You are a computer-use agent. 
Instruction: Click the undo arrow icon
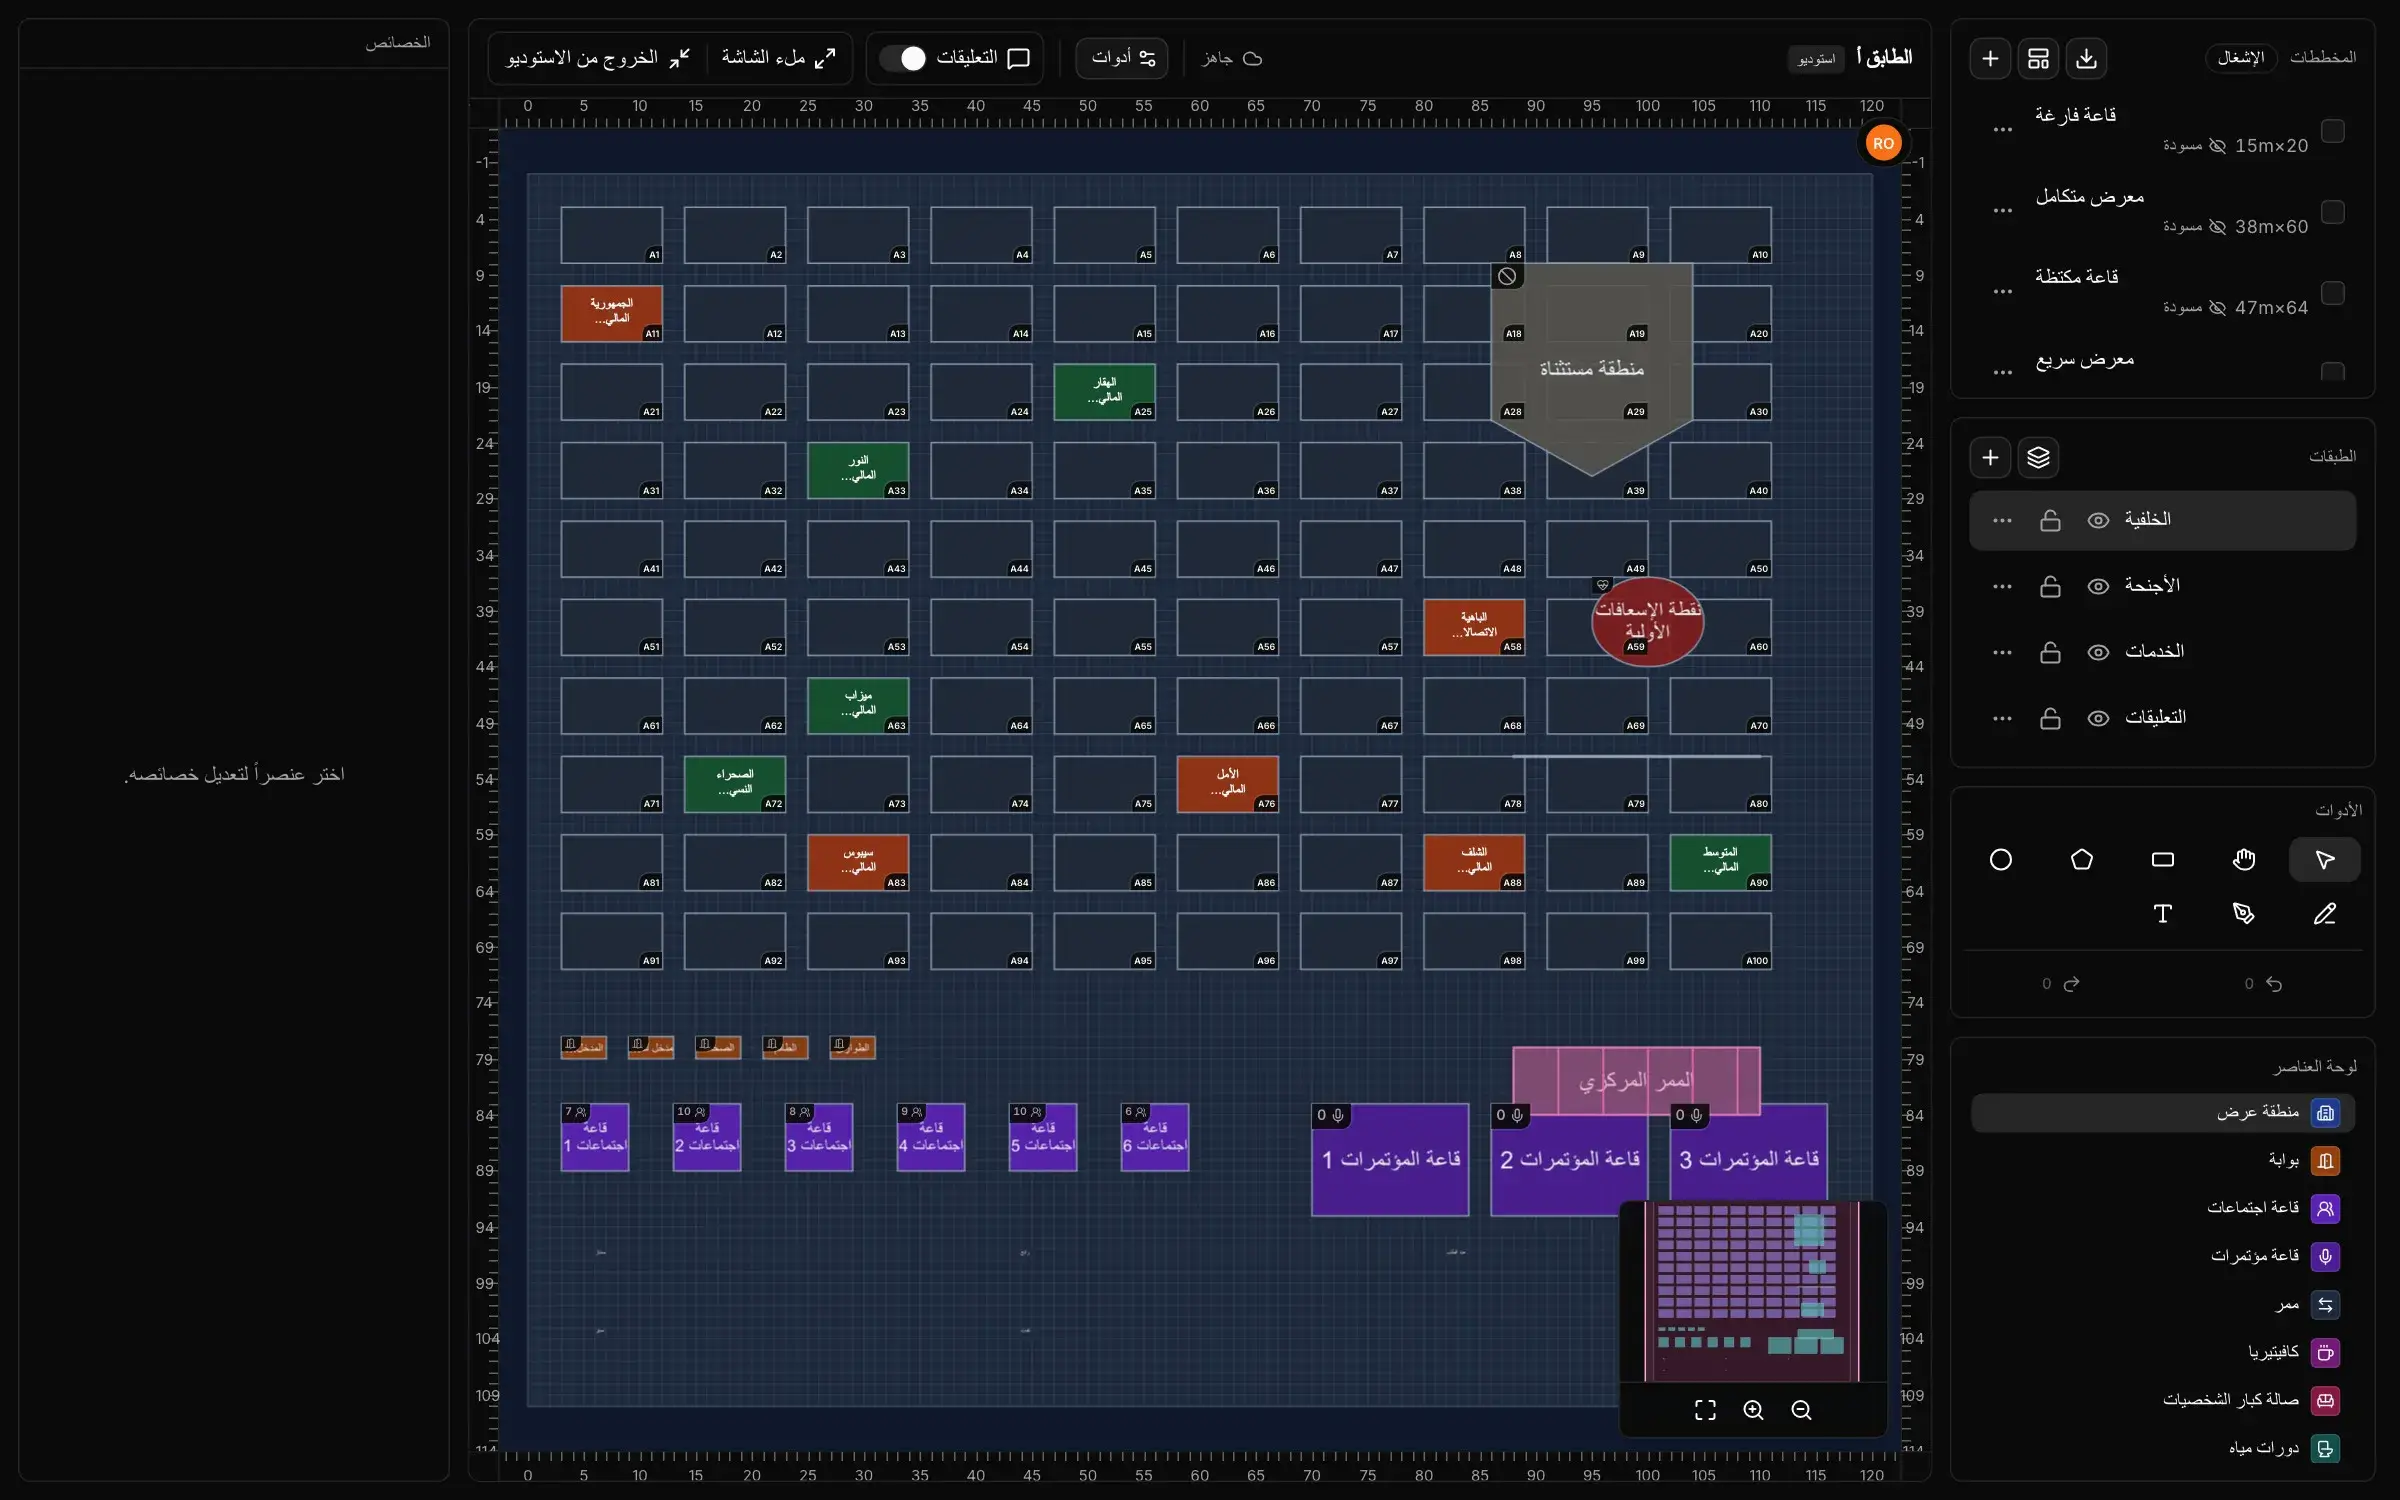tap(2274, 984)
